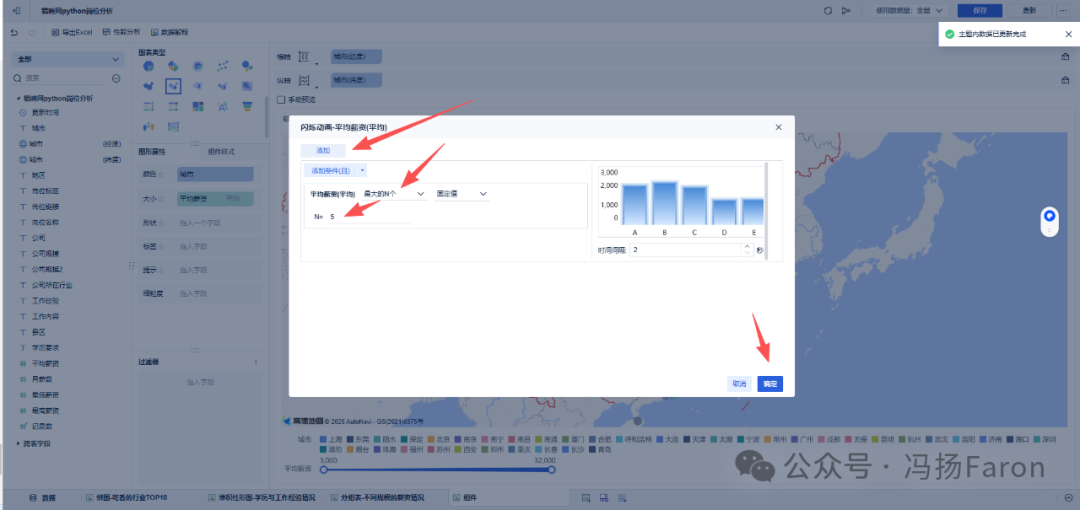
Task: Select the 记录数 field
Action: pos(41,426)
